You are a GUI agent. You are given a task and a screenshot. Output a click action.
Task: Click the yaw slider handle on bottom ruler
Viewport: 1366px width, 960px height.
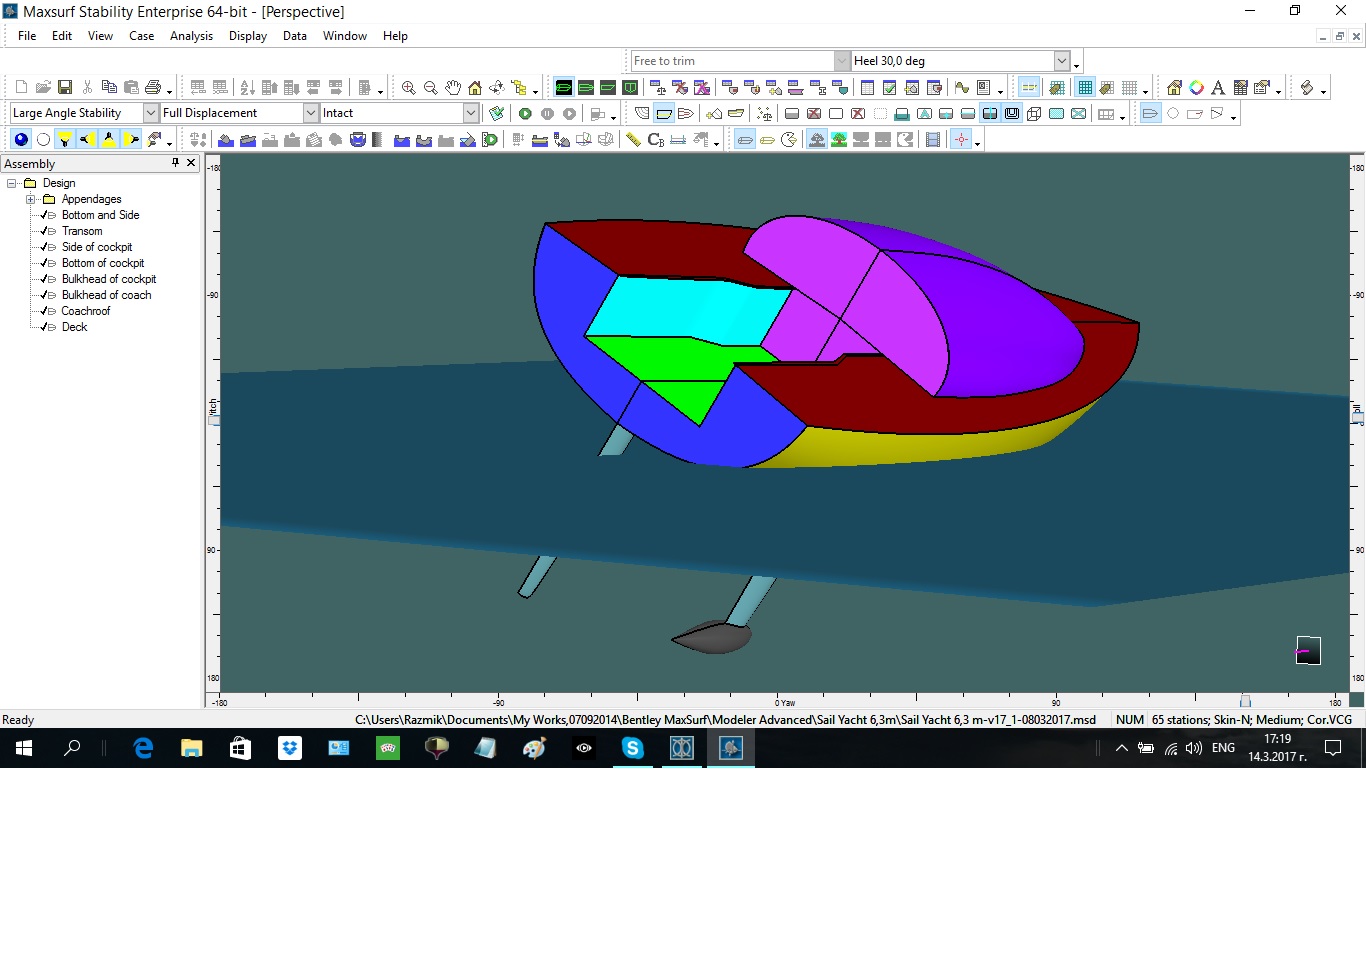[1245, 701]
